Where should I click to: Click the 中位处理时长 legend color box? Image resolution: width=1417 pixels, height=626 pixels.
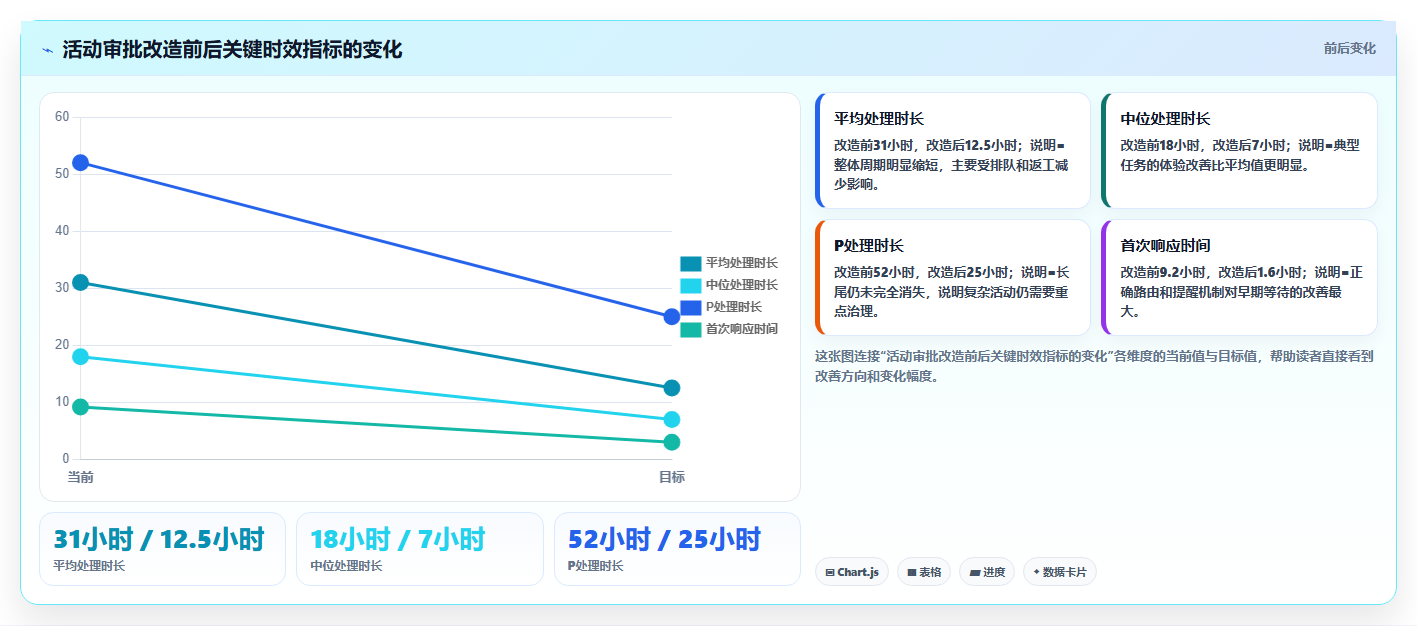point(690,286)
